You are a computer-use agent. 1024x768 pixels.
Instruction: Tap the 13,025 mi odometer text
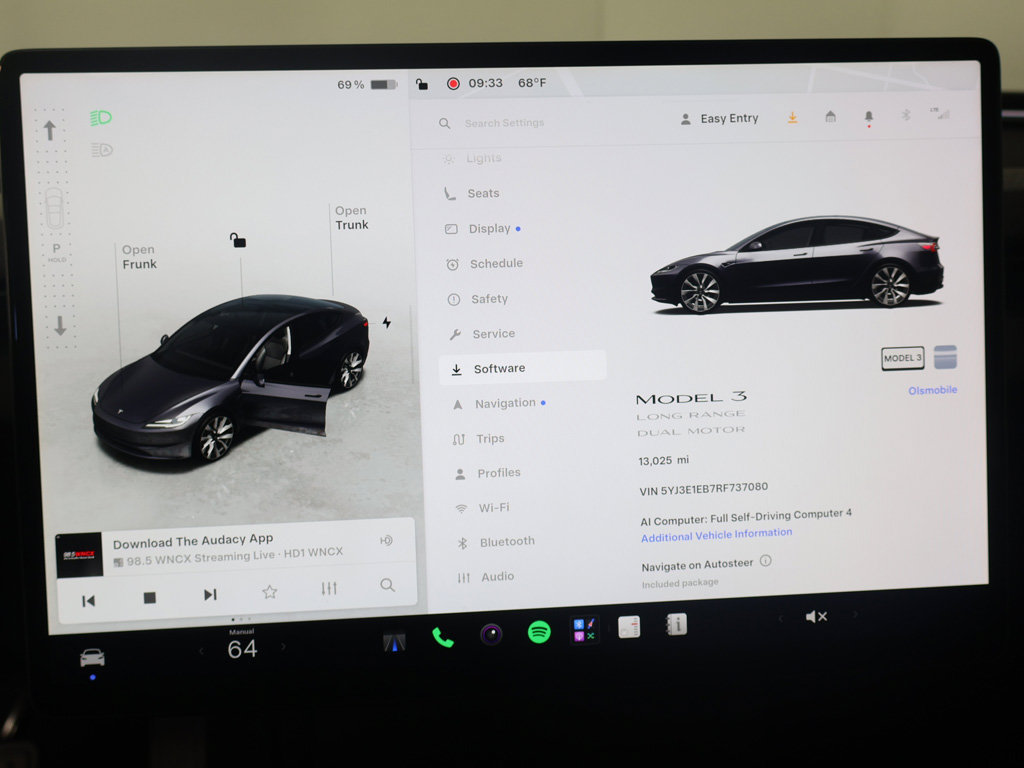(664, 460)
